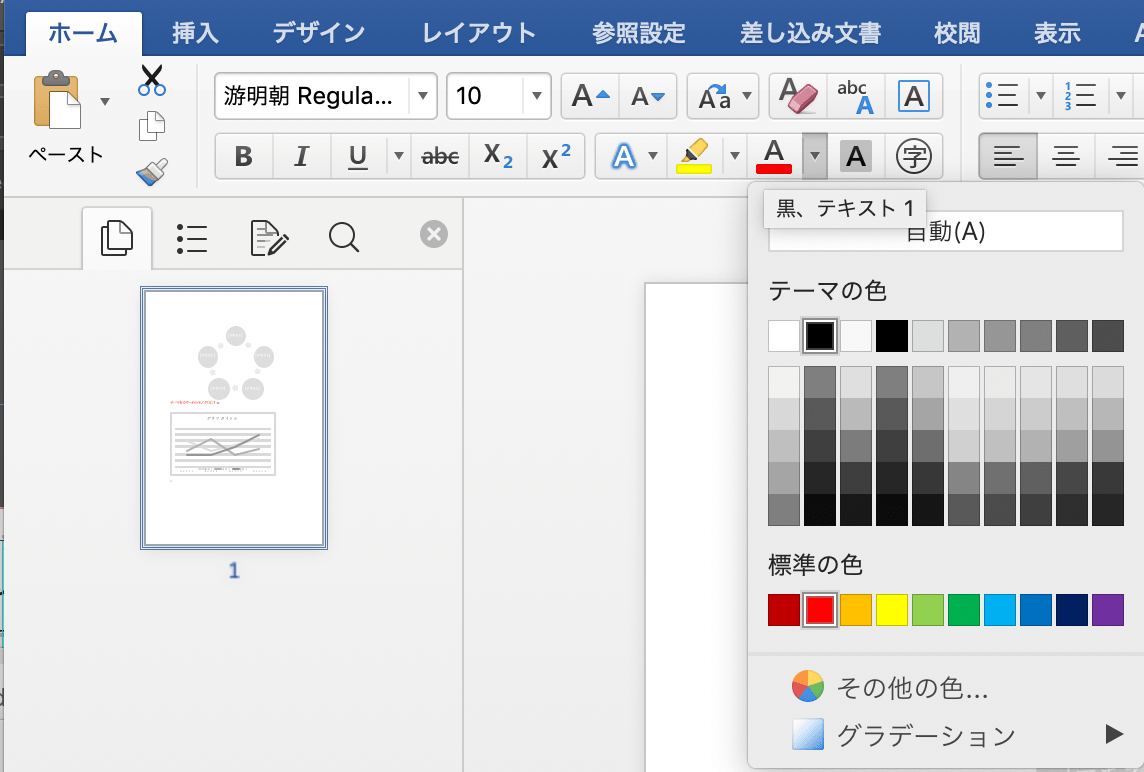Open the search magnifier in navigation pane

pyautogui.click(x=343, y=237)
